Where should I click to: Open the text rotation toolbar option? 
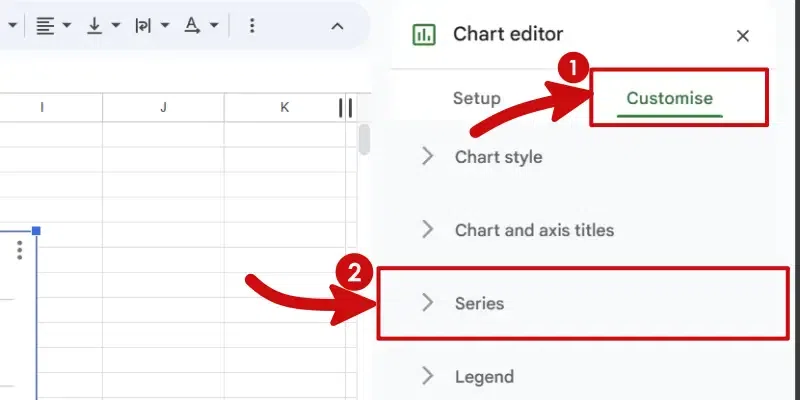point(200,25)
